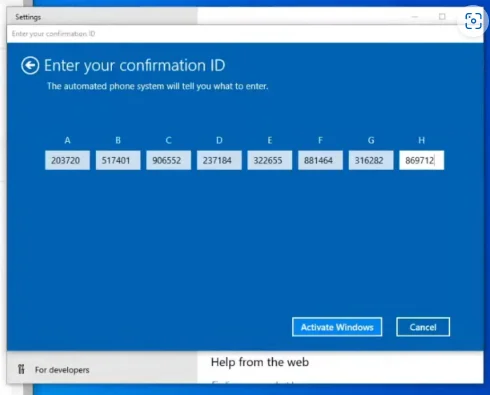490x395 pixels.
Task: Select the block B field with 517401
Action: (118, 160)
